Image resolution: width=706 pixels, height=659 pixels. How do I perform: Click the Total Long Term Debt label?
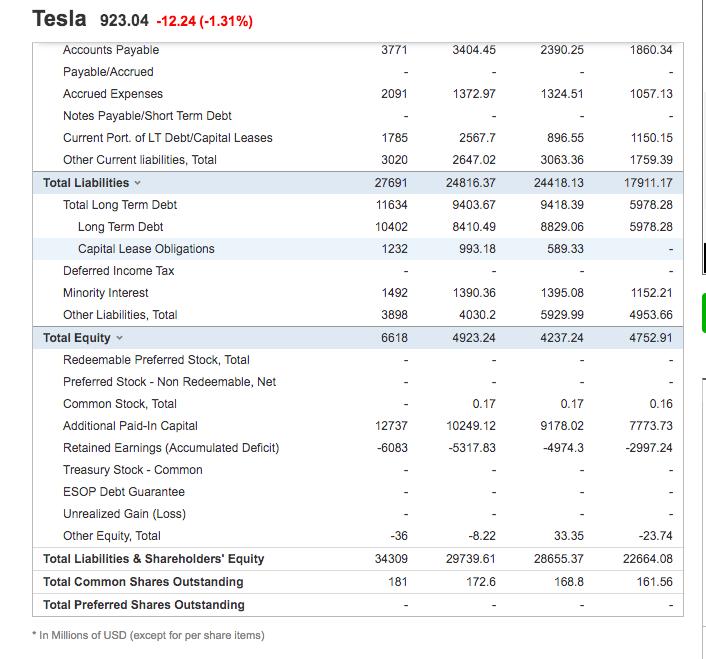pos(120,205)
